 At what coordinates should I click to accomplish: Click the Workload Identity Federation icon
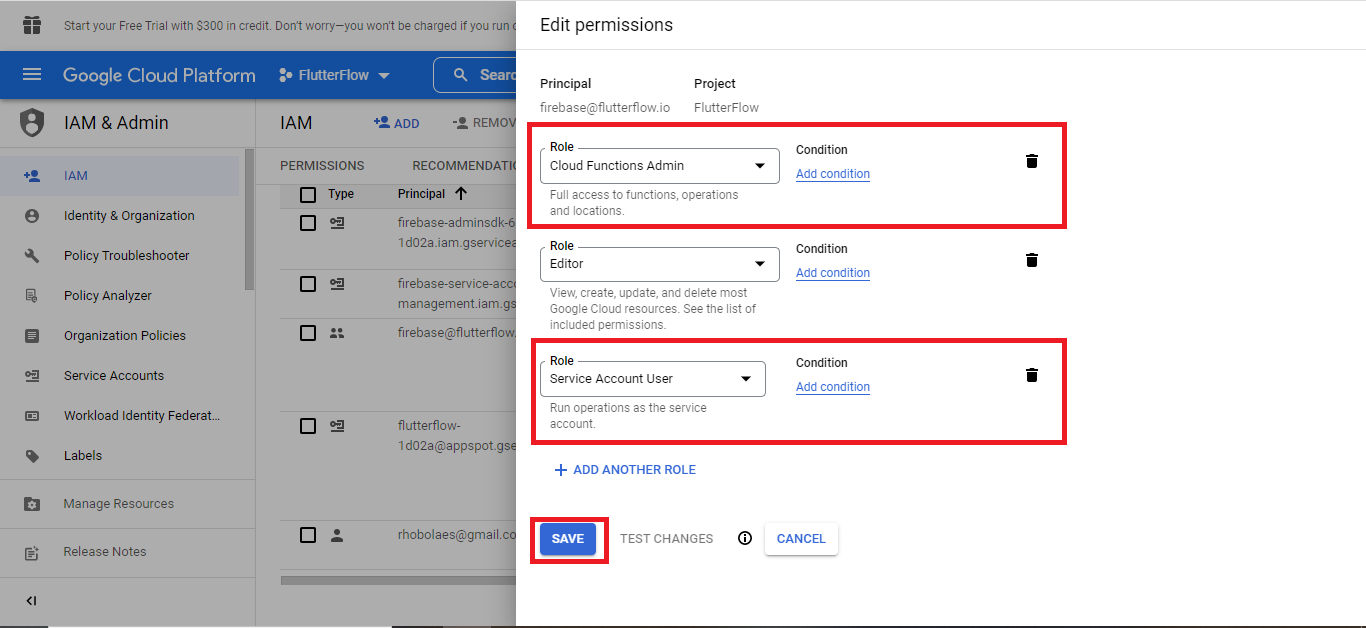(x=32, y=416)
